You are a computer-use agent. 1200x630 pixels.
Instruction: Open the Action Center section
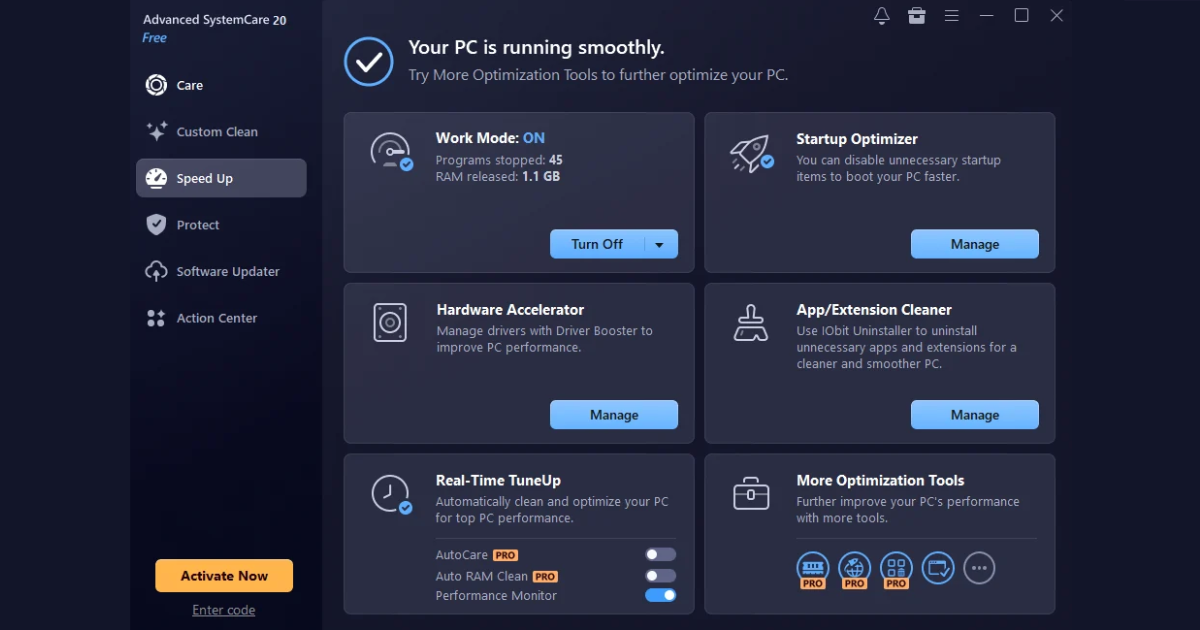(x=221, y=318)
